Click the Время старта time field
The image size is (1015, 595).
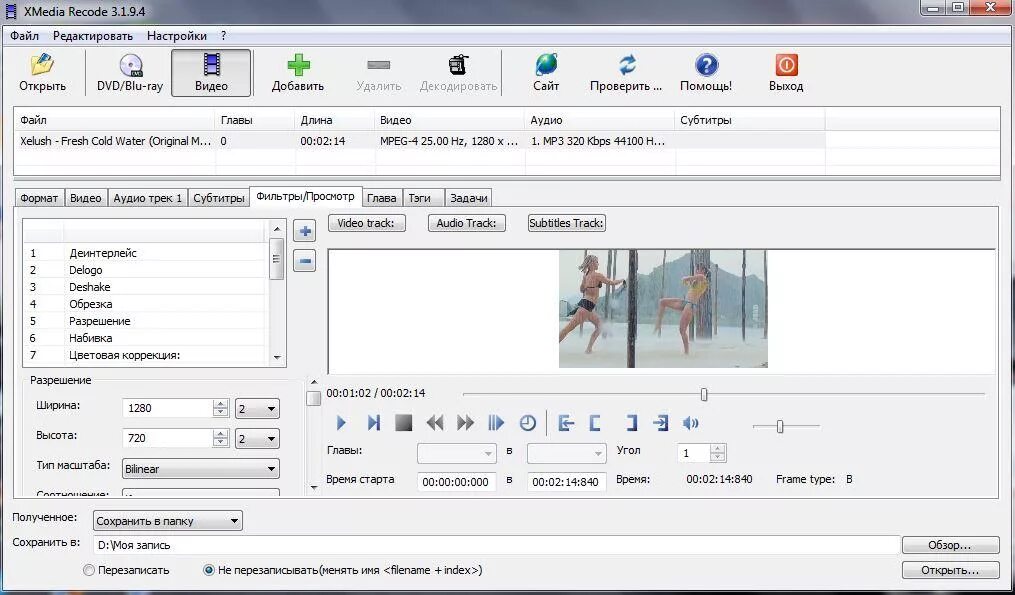click(456, 482)
